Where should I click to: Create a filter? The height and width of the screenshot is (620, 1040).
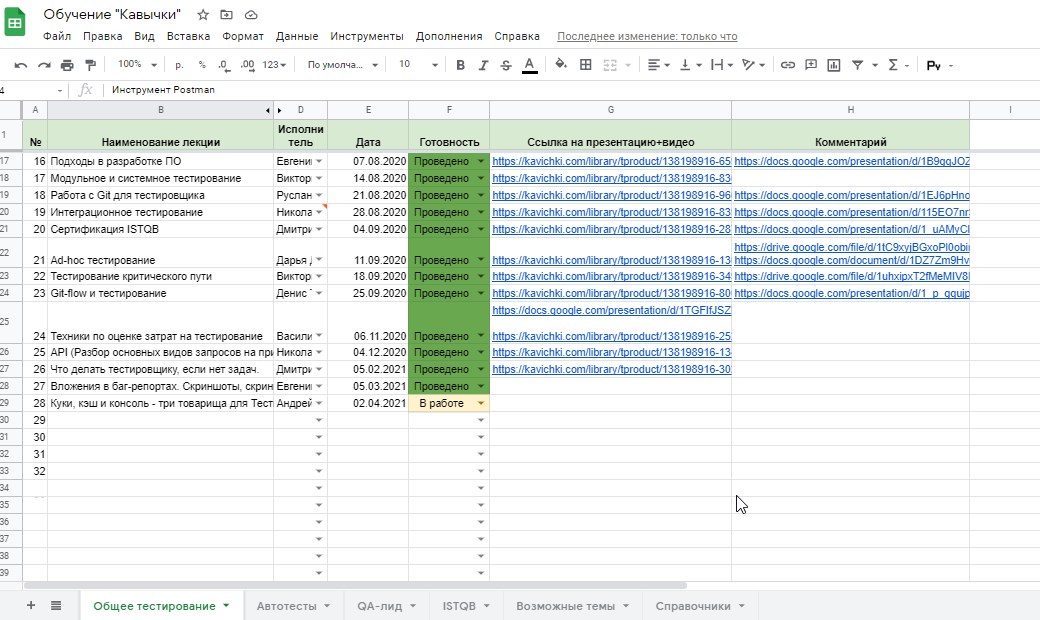click(x=858, y=65)
